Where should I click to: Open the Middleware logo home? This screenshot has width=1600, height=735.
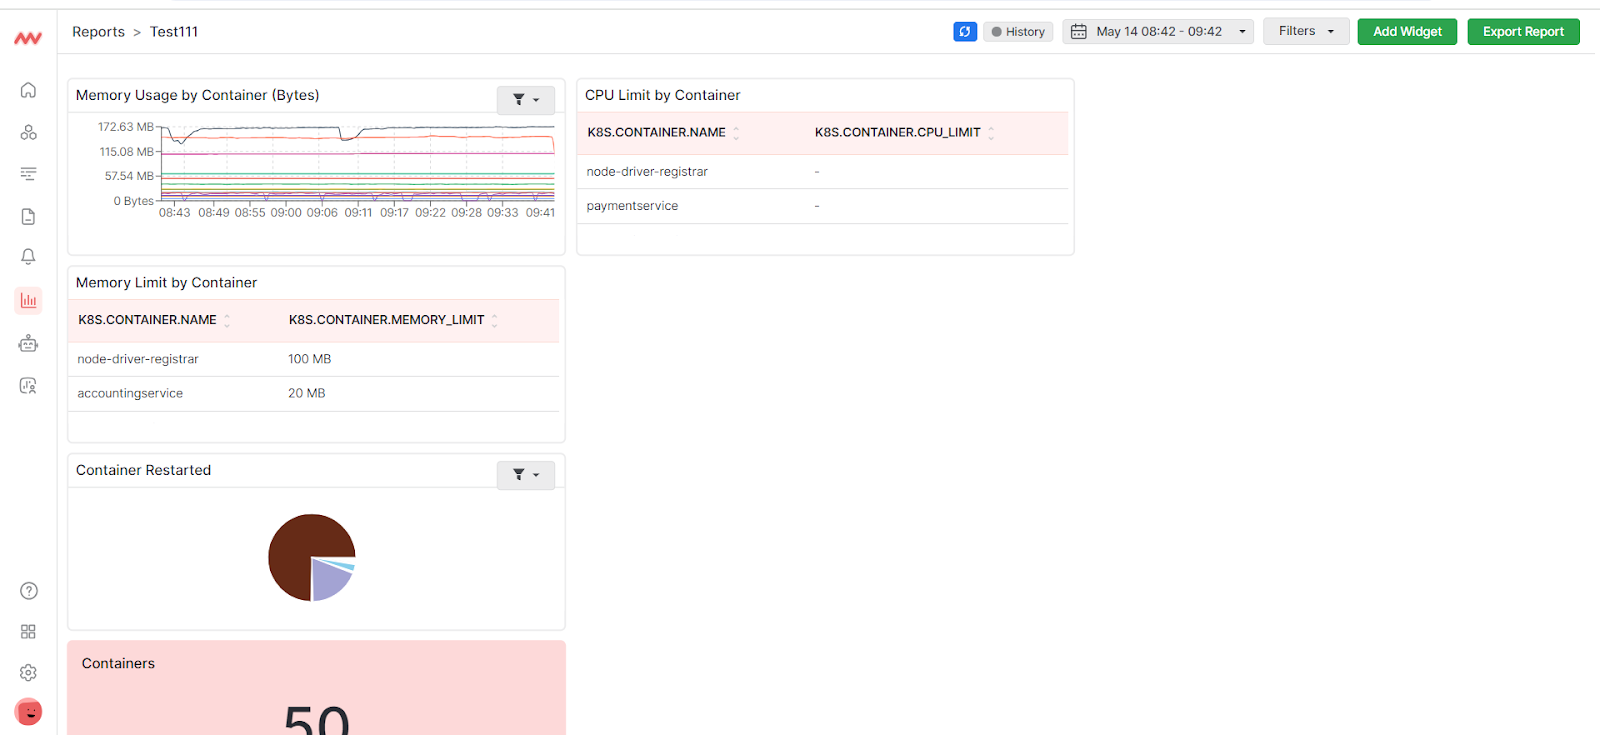(28, 38)
